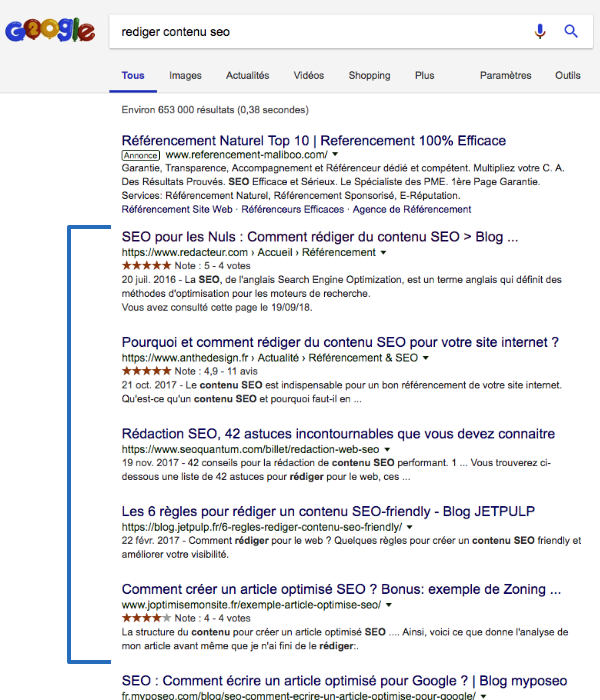
Task: Expand dropdown arrow beside joptimisemonsite.fr URL
Action: point(388,605)
